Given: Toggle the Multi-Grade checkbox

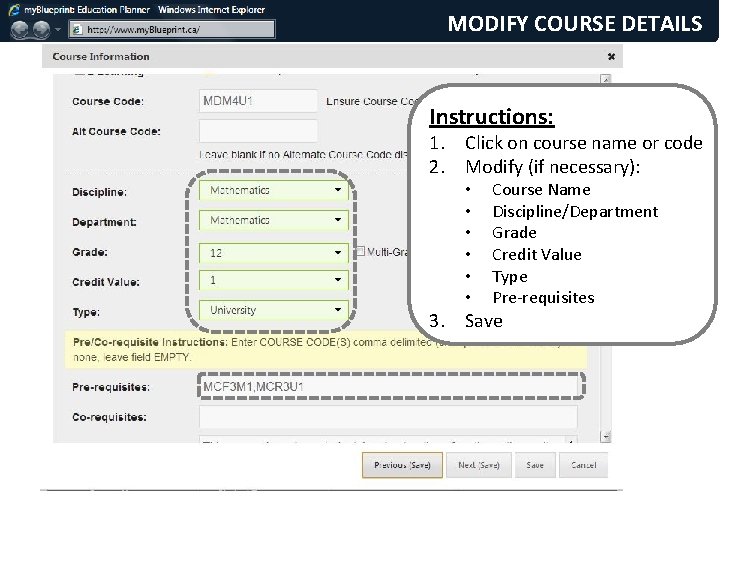Looking at the screenshot, I should (x=360, y=251).
